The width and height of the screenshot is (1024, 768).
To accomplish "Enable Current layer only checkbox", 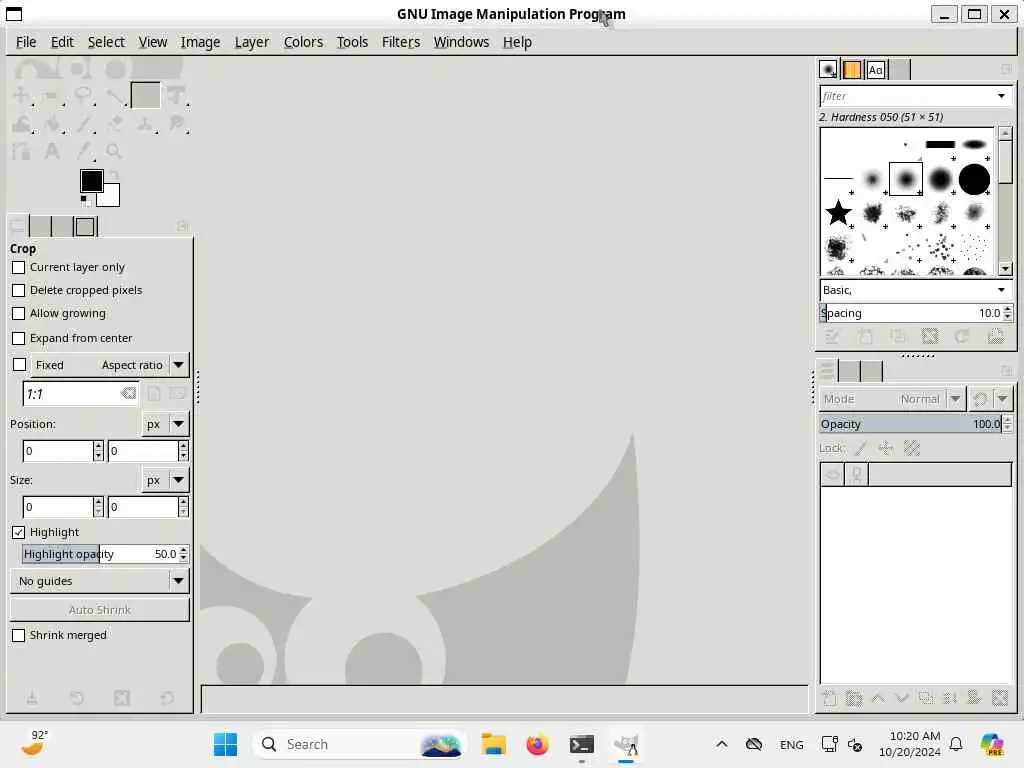I will [19, 268].
